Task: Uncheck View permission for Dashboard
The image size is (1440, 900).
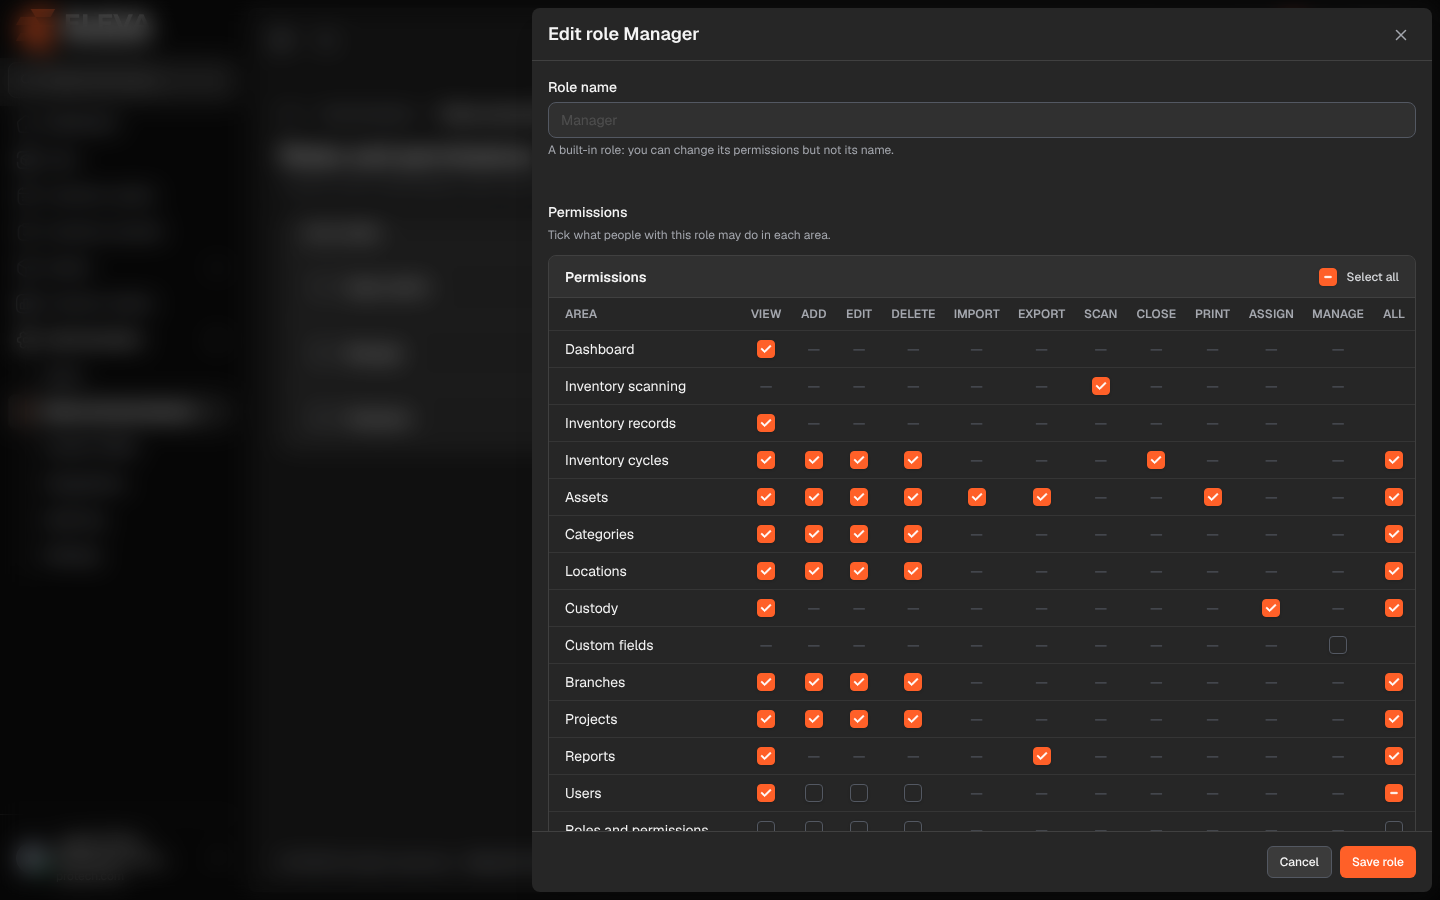Action: [766, 349]
